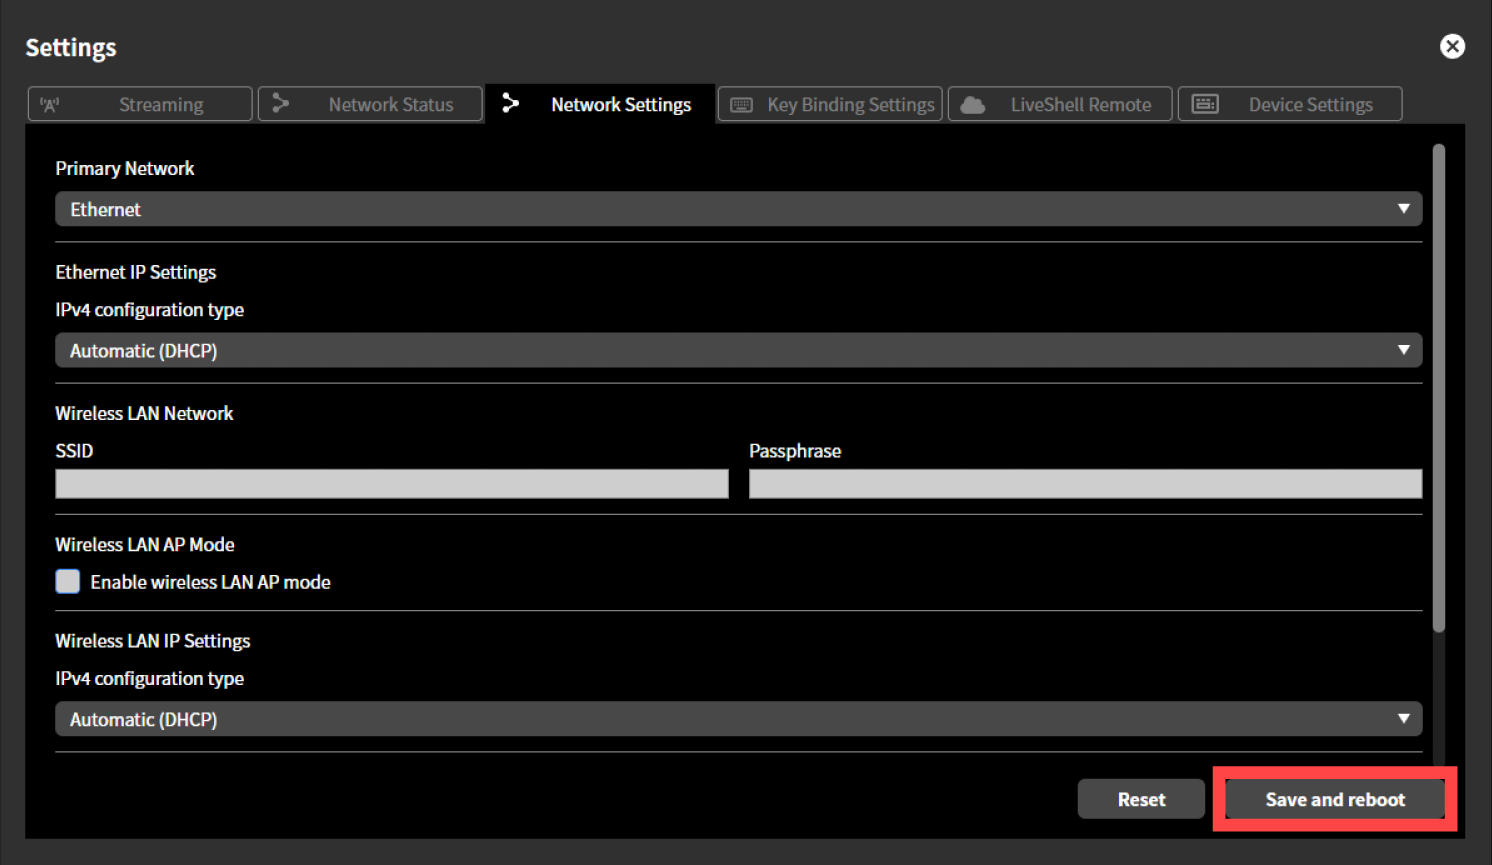
Task: Click the Primary Network dropdown arrow icon
Action: pos(1404,209)
